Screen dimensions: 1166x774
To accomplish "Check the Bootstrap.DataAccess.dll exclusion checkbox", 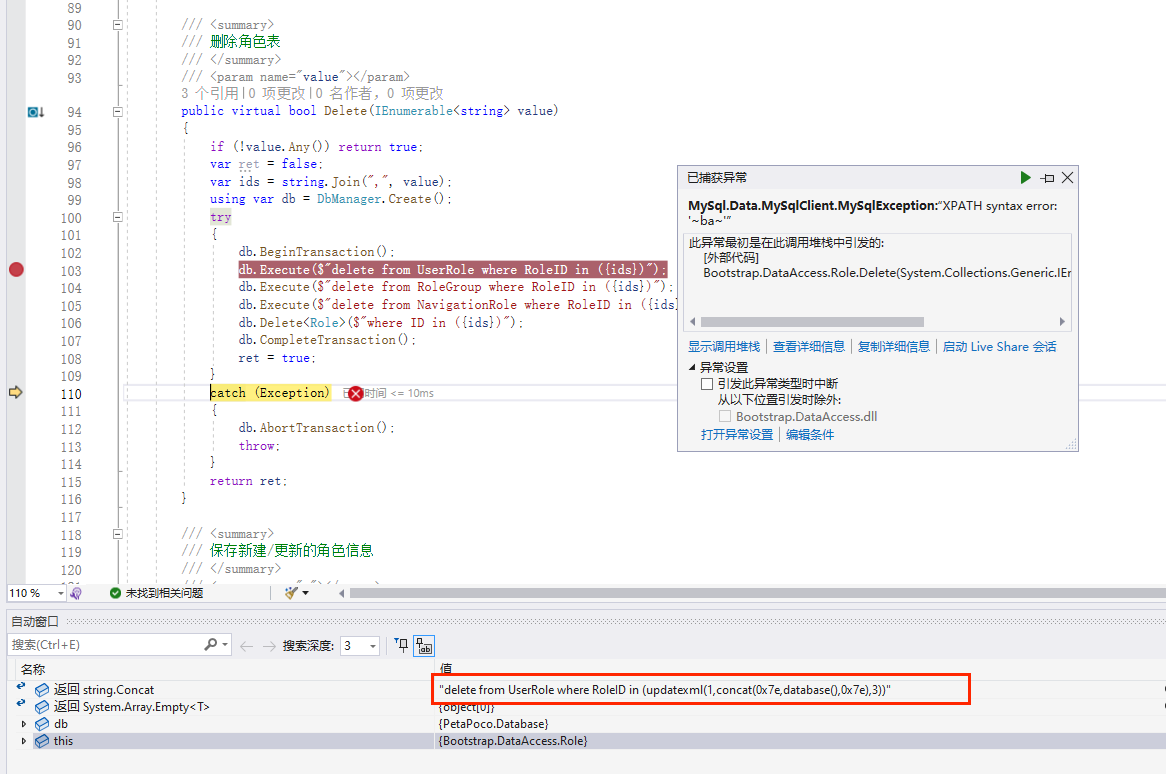I will coord(725,416).
